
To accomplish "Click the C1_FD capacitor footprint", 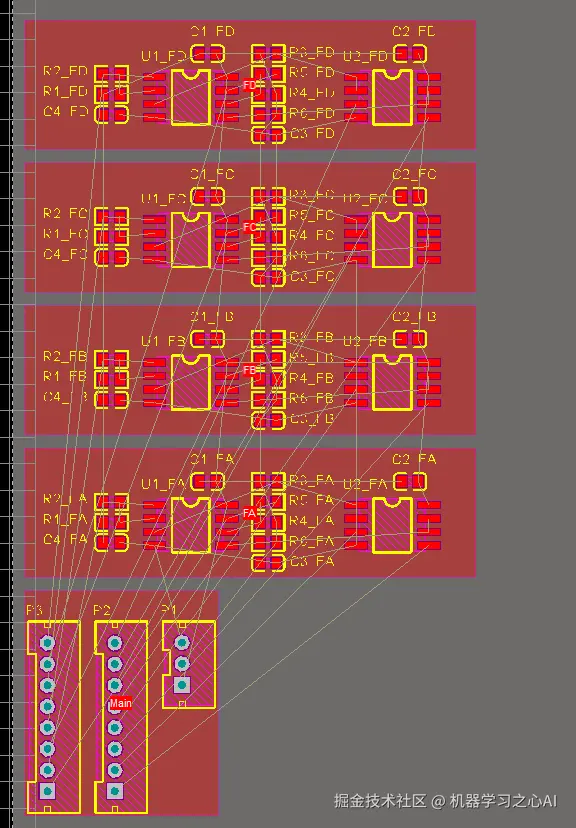I will pyautogui.click(x=207, y=54).
